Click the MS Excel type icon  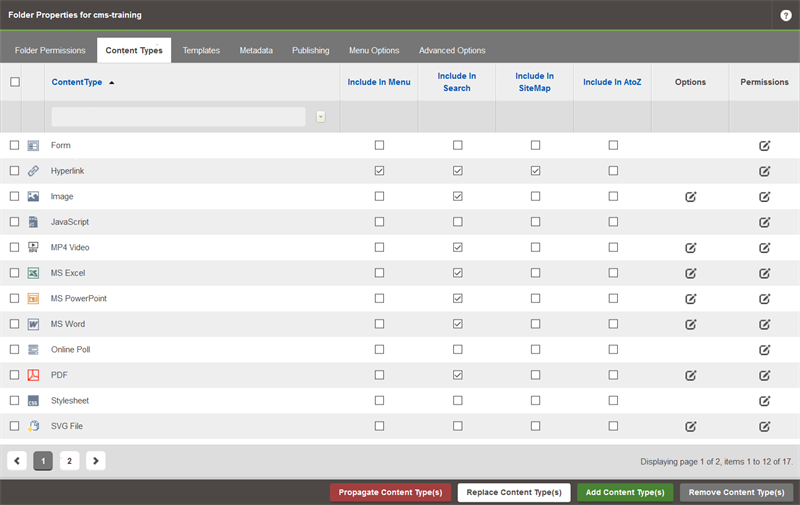click(33, 273)
